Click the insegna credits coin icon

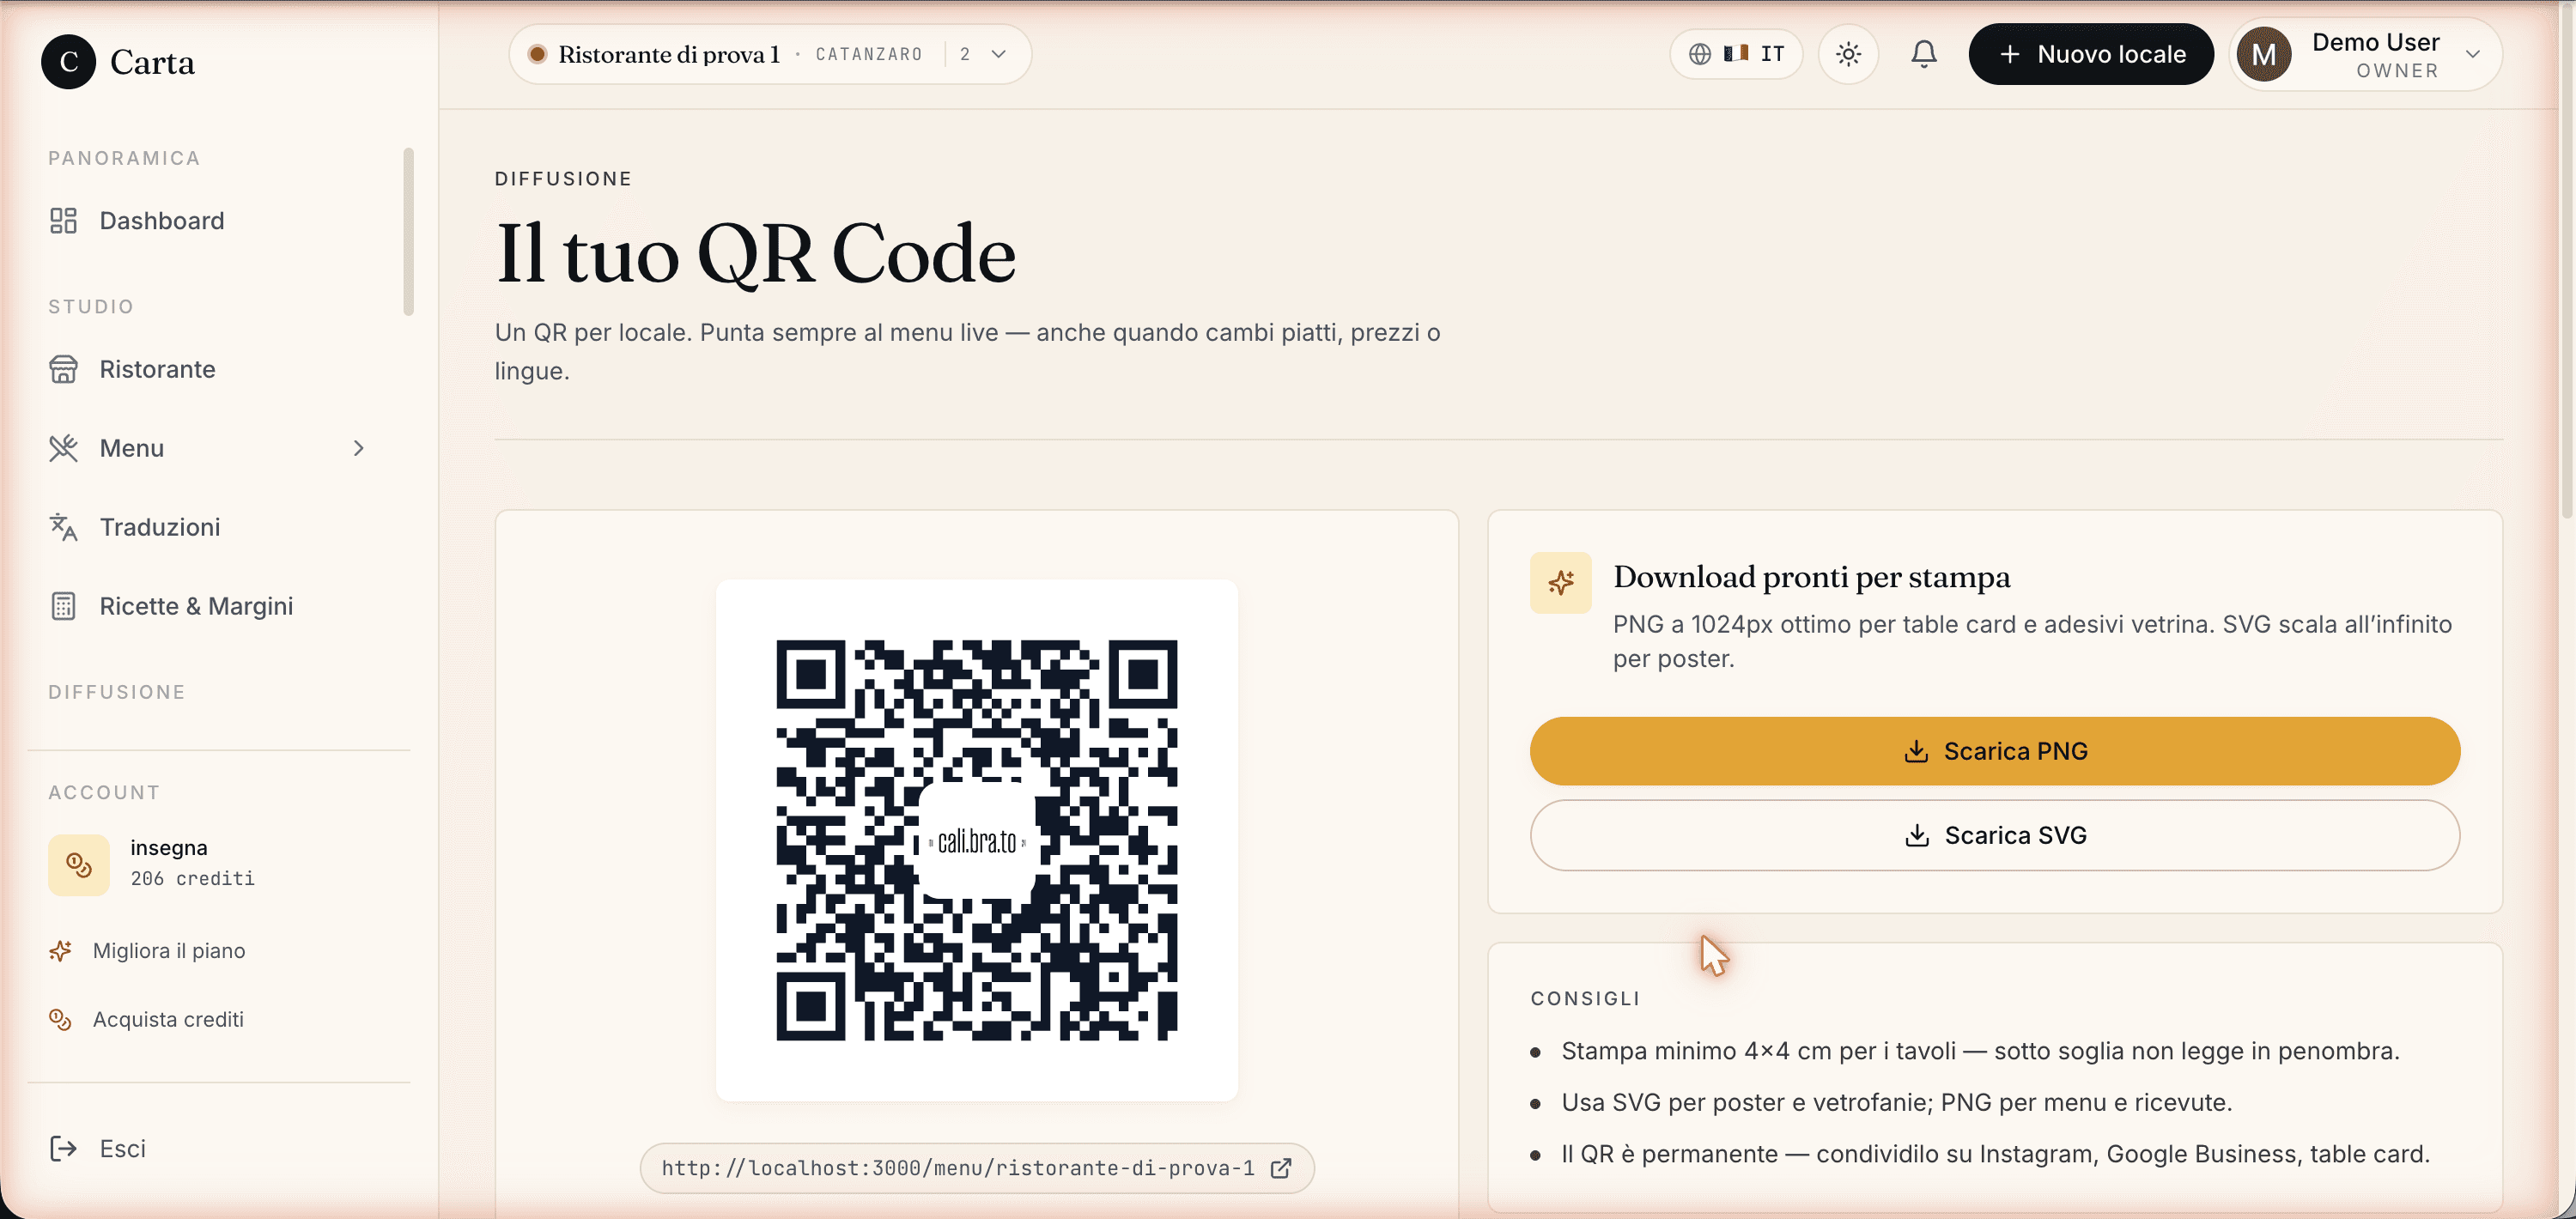(x=79, y=865)
